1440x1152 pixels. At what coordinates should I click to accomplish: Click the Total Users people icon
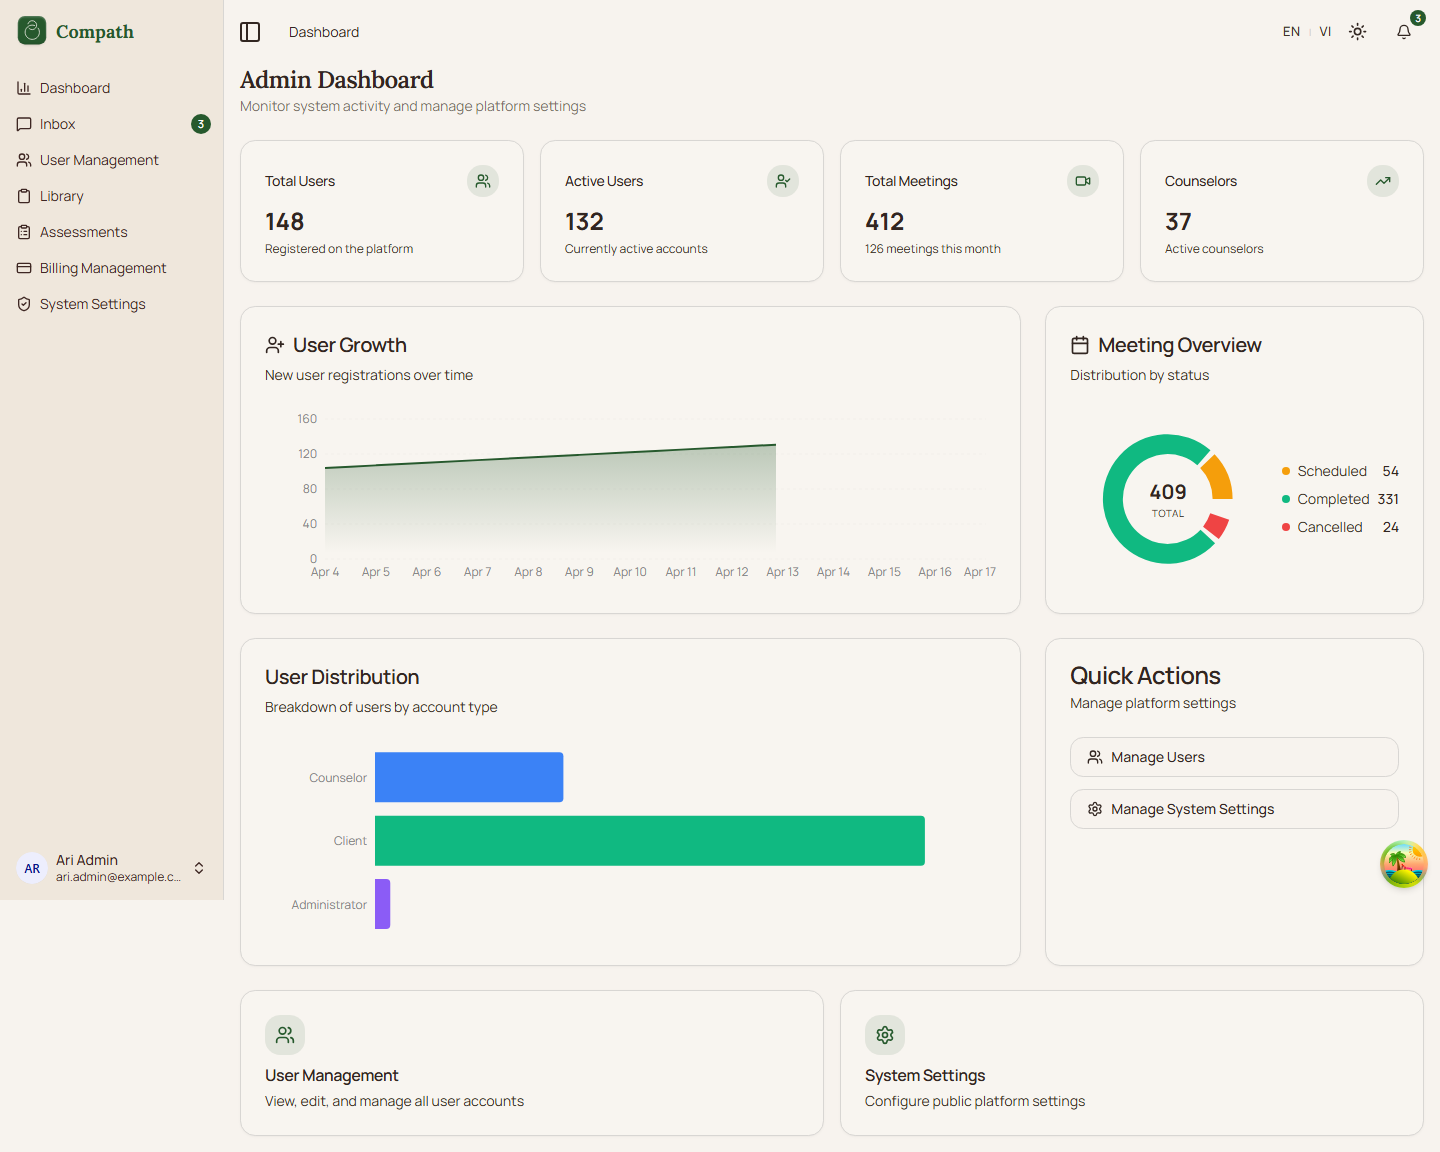click(x=483, y=181)
